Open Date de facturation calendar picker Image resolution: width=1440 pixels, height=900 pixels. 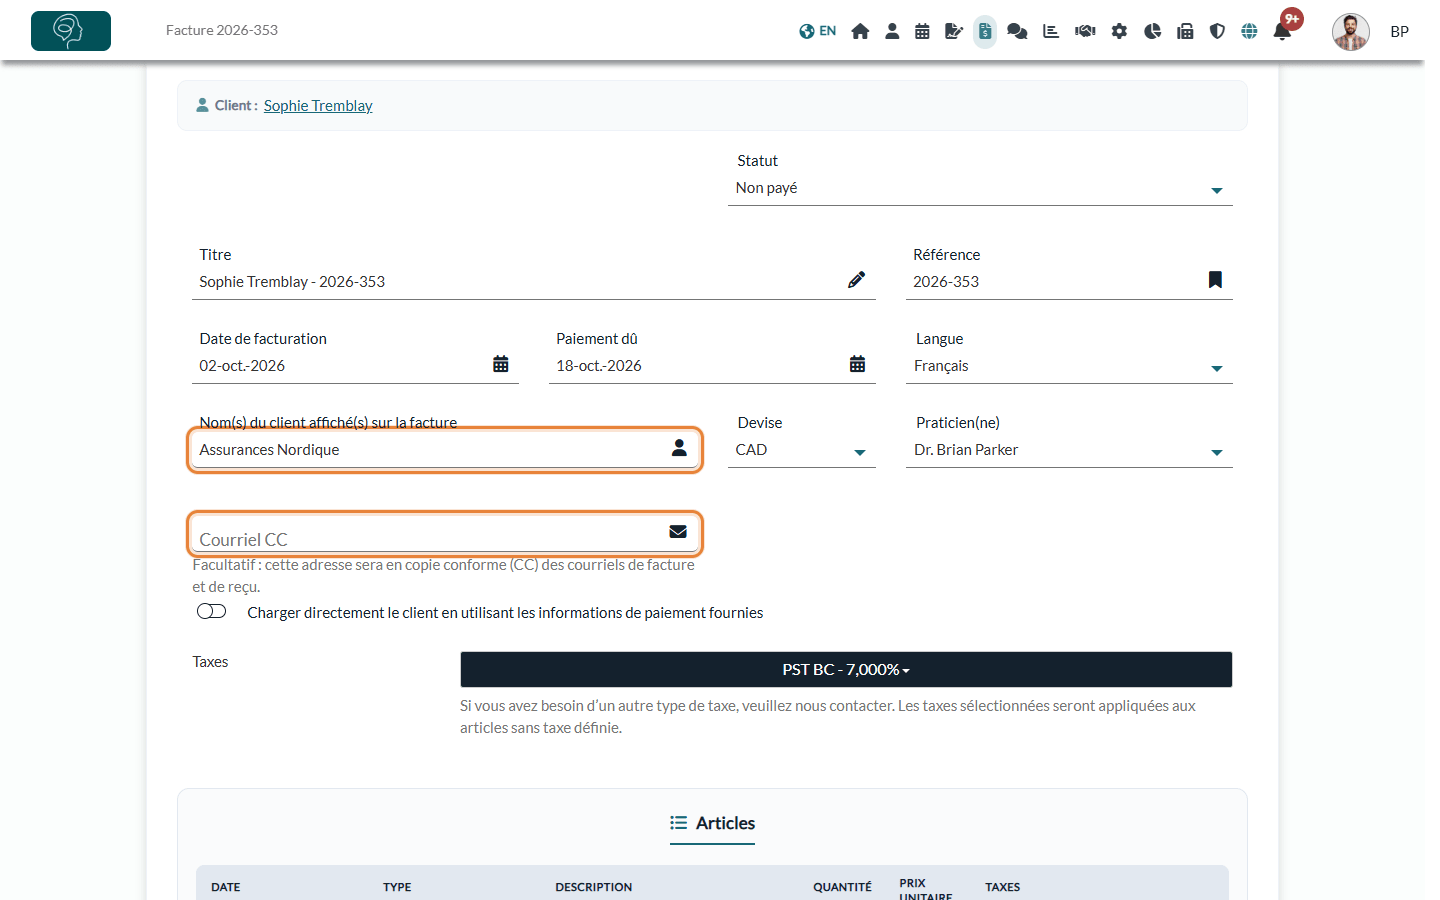501,364
